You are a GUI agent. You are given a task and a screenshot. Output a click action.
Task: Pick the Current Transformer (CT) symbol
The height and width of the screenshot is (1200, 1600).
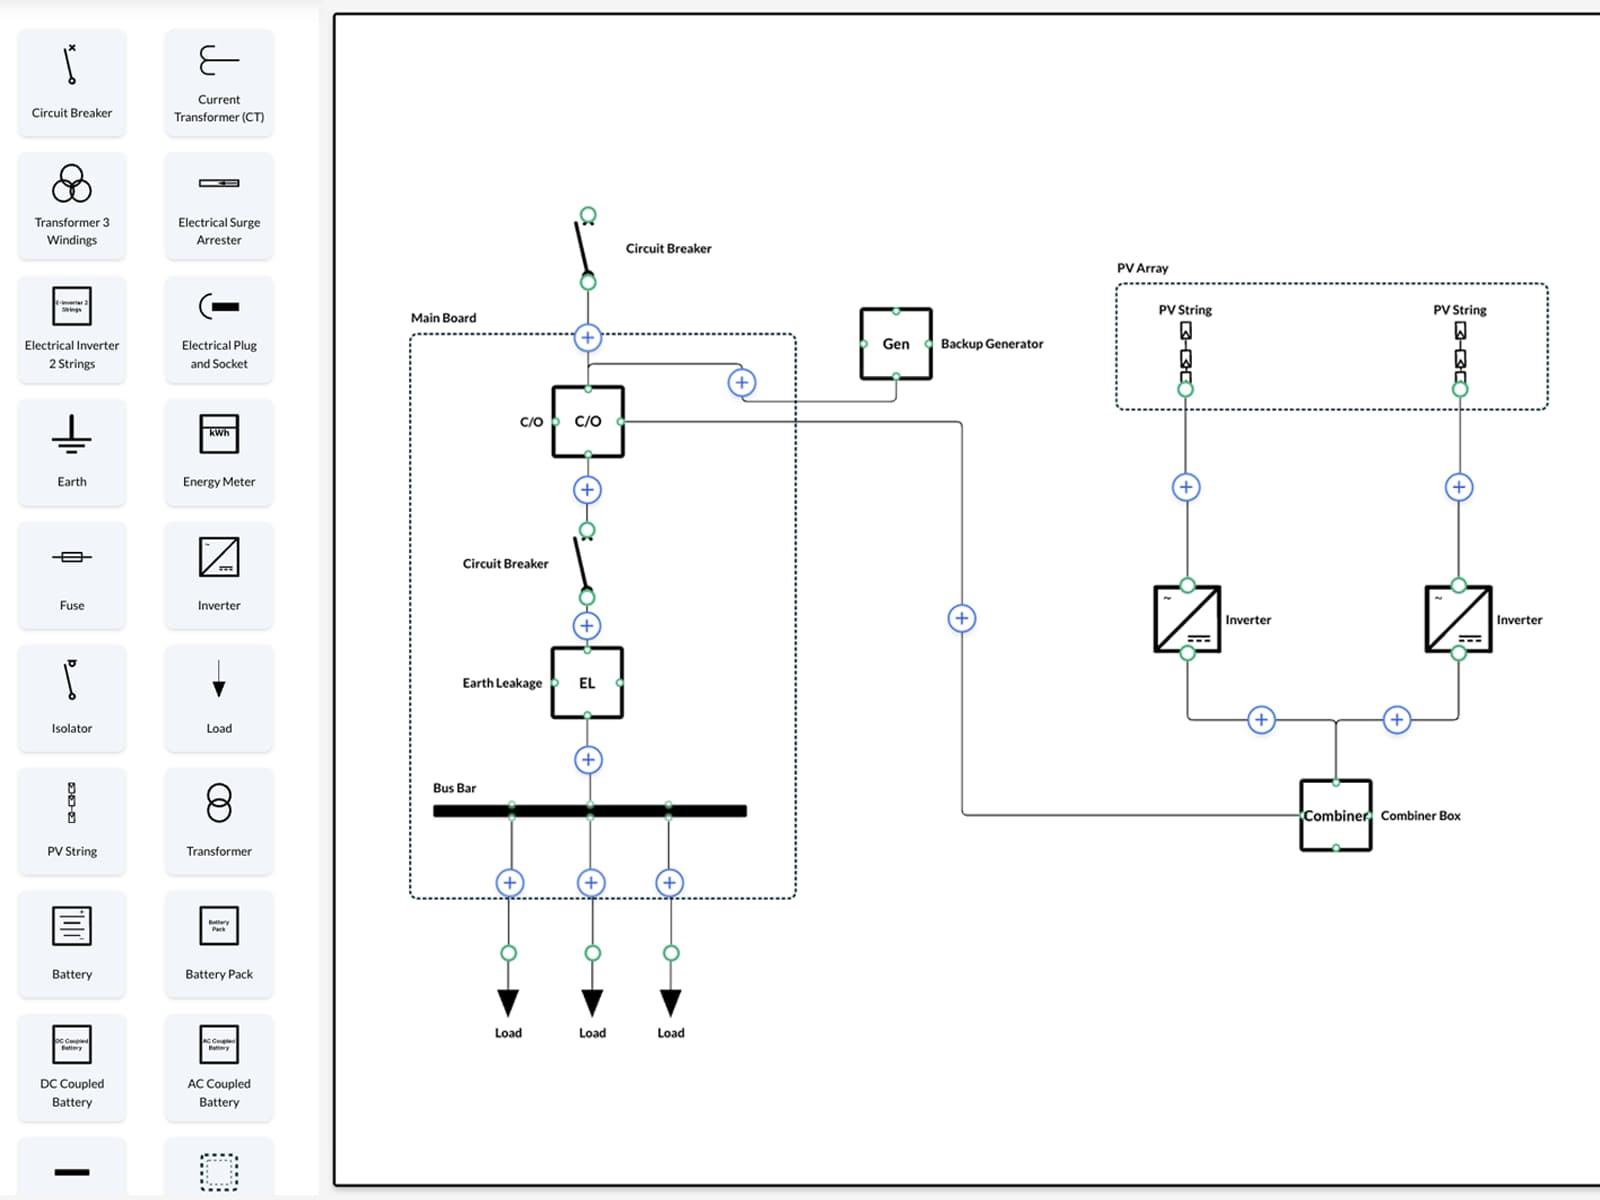[x=219, y=83]
